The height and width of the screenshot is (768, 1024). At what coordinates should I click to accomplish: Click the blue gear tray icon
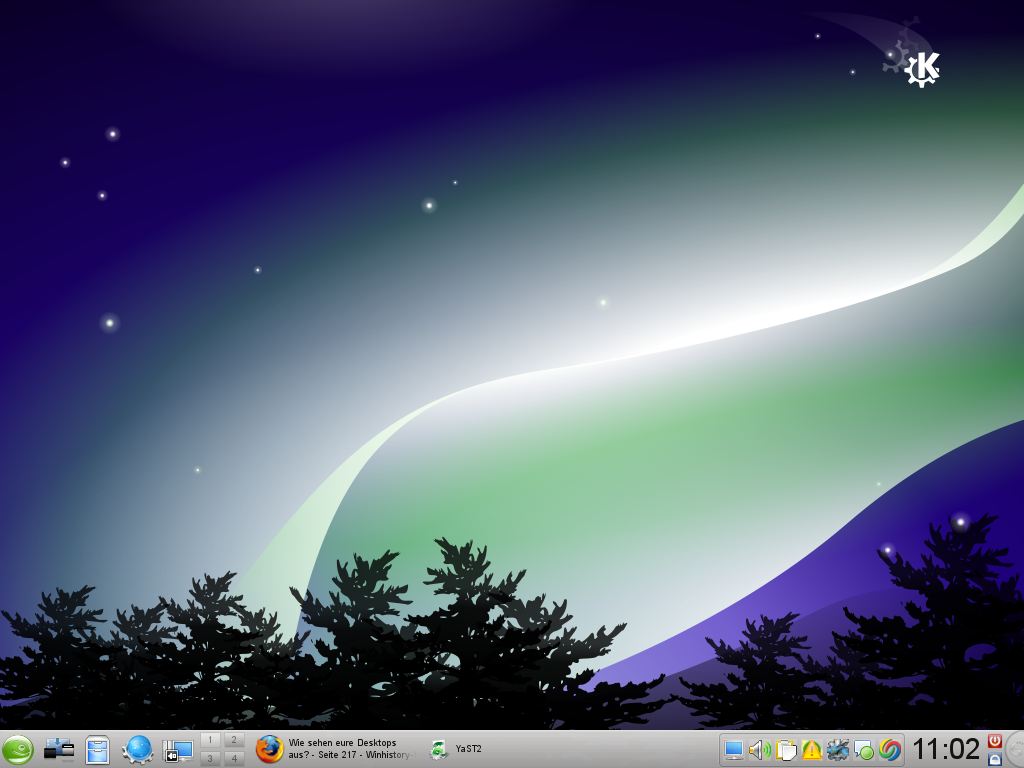tap(838, 749)
